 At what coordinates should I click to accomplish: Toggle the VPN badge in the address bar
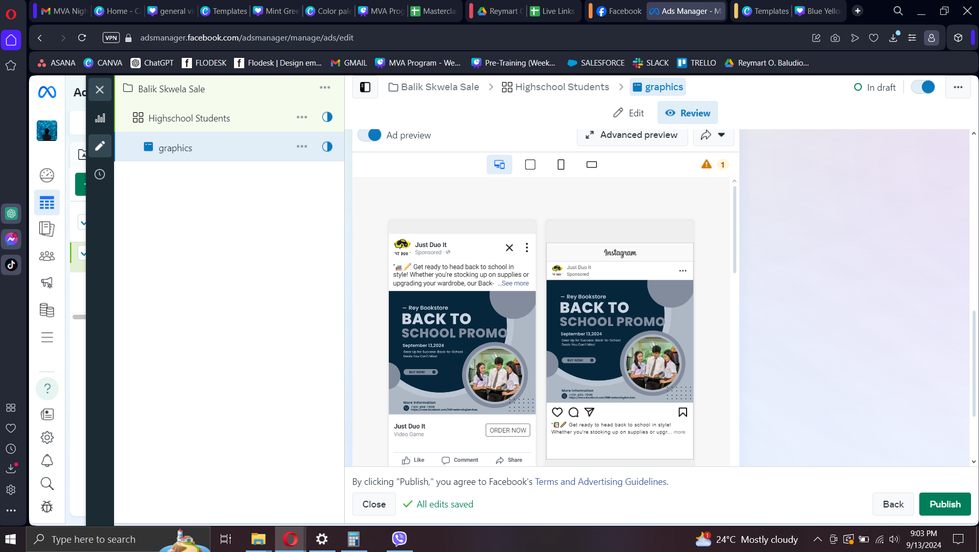tap(111, 37)
